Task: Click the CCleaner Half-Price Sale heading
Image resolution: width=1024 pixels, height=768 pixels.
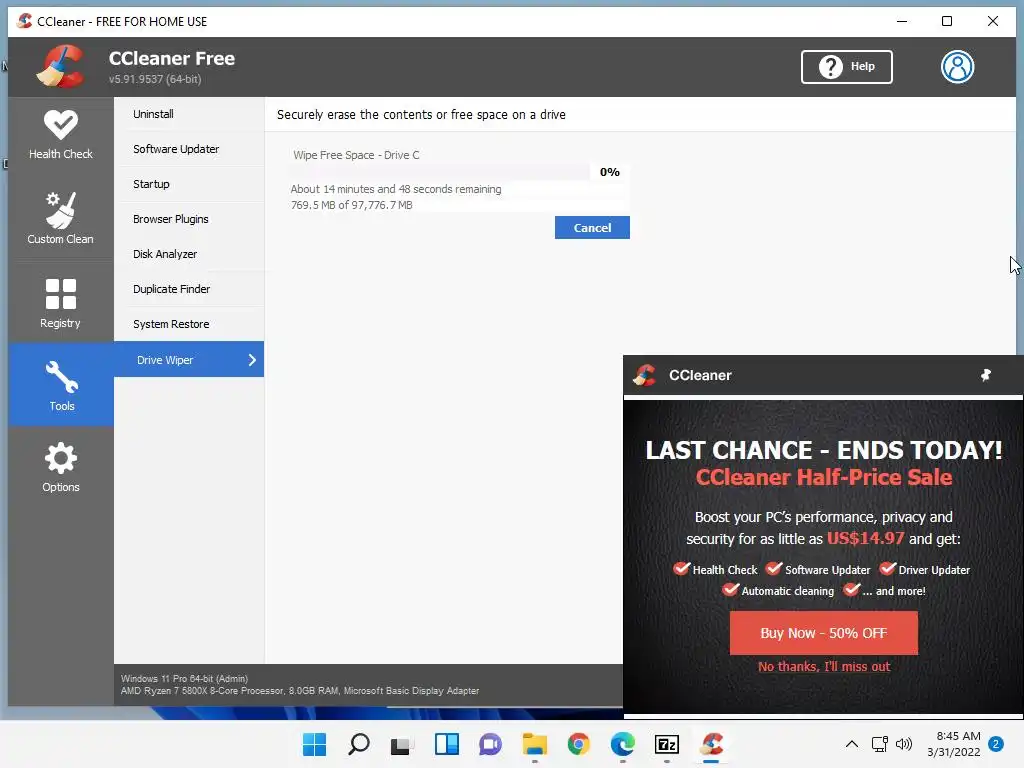Action: coord(824,477)
